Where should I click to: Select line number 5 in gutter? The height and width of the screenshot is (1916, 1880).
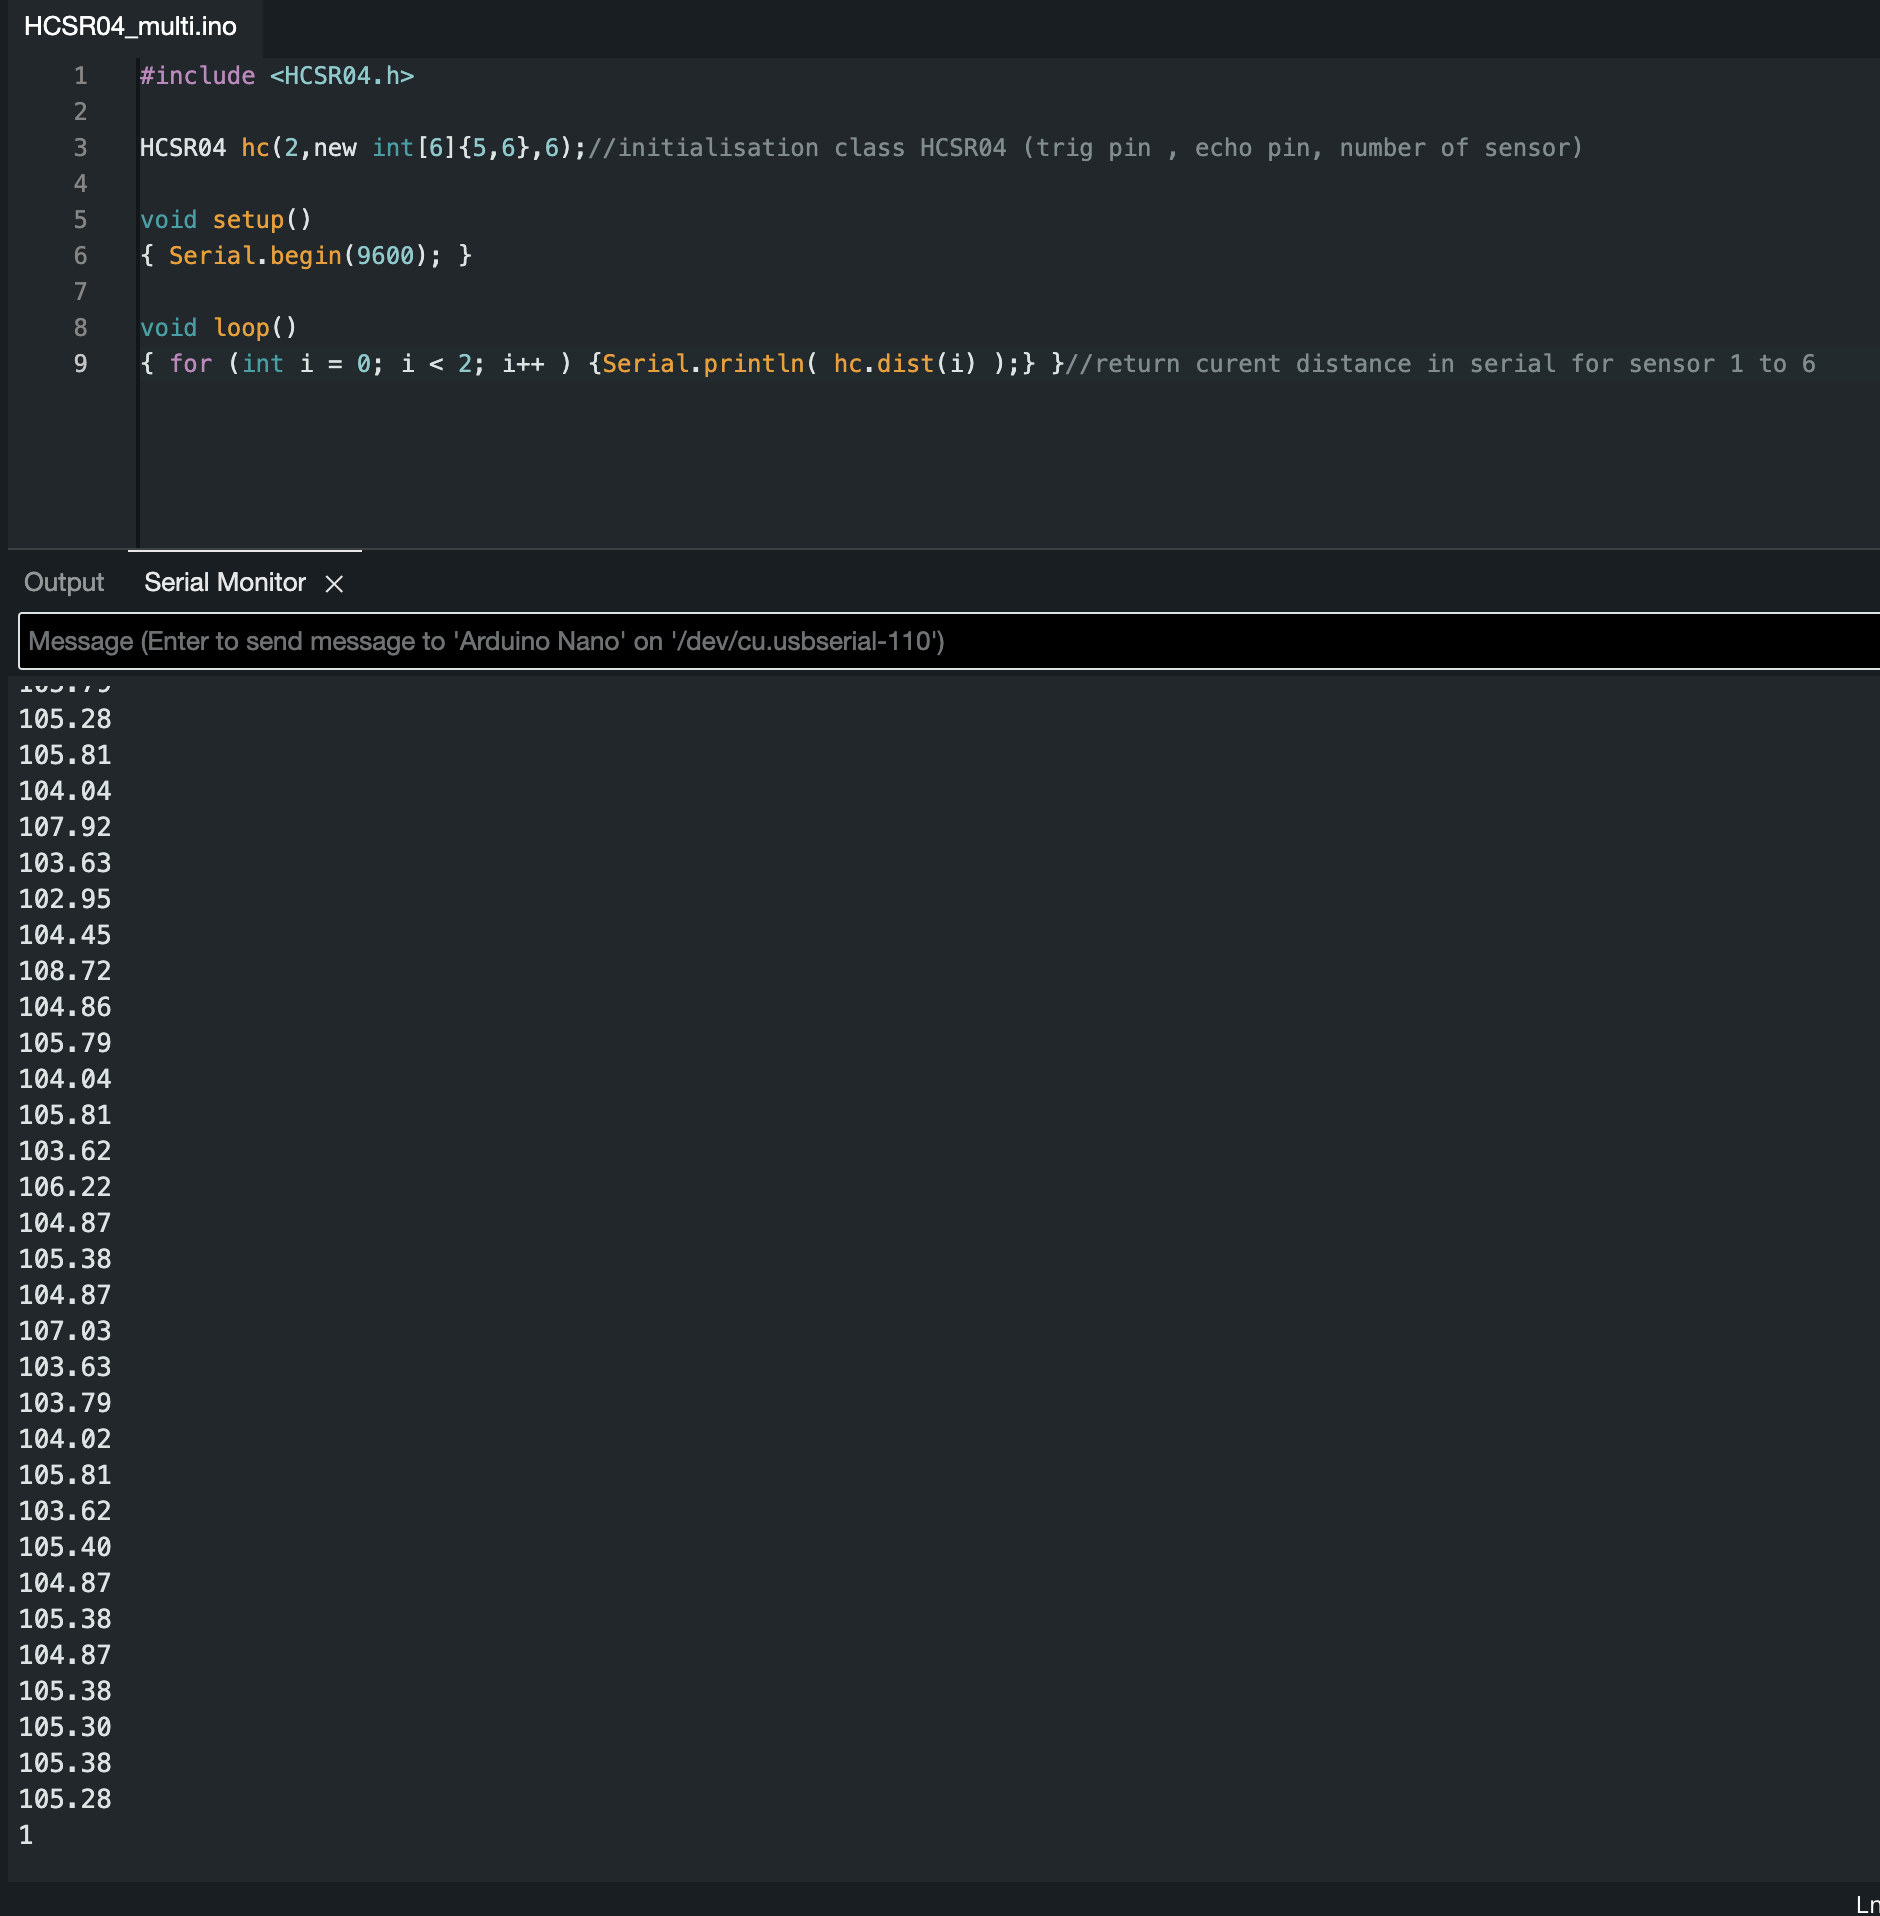[80, 220]
